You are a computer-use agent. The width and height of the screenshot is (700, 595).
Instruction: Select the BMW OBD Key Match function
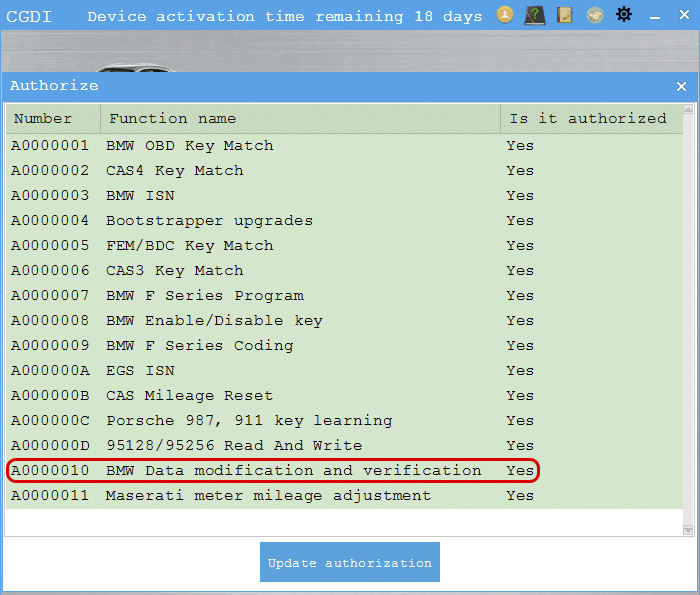[190, 146]
